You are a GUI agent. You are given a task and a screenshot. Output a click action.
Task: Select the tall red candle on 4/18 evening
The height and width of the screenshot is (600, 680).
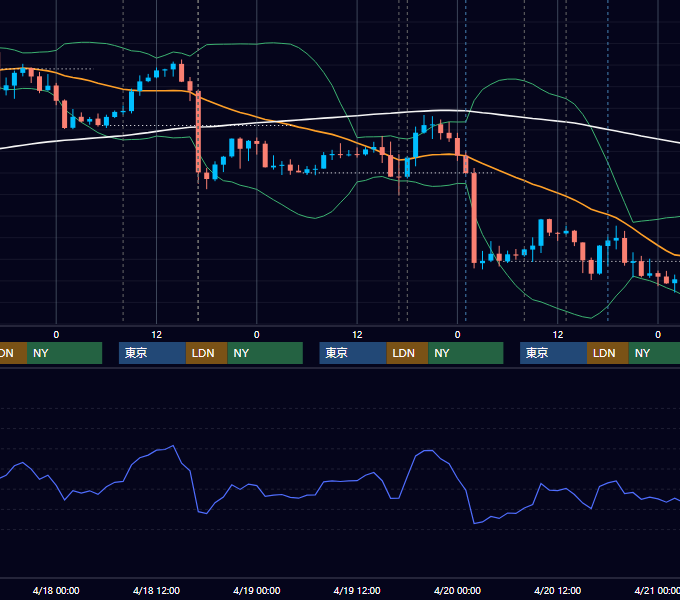click(199, 132)
